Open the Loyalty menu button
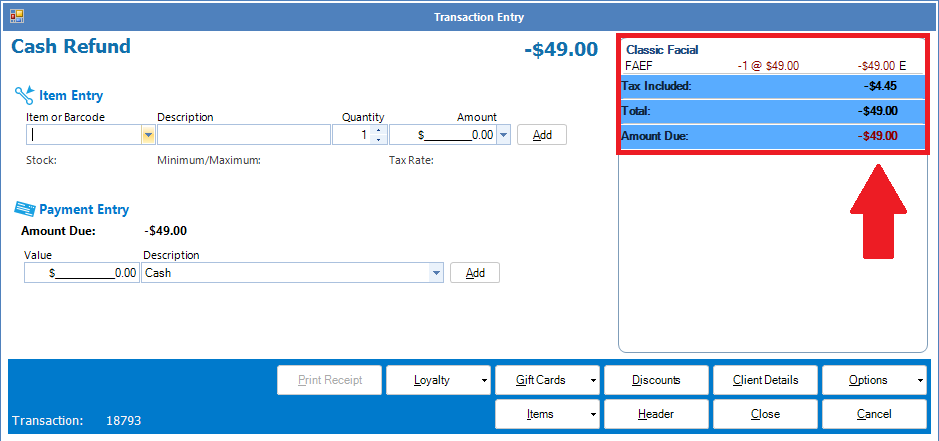The width and height of the screenshot is (939, 441). coord(440,380)
